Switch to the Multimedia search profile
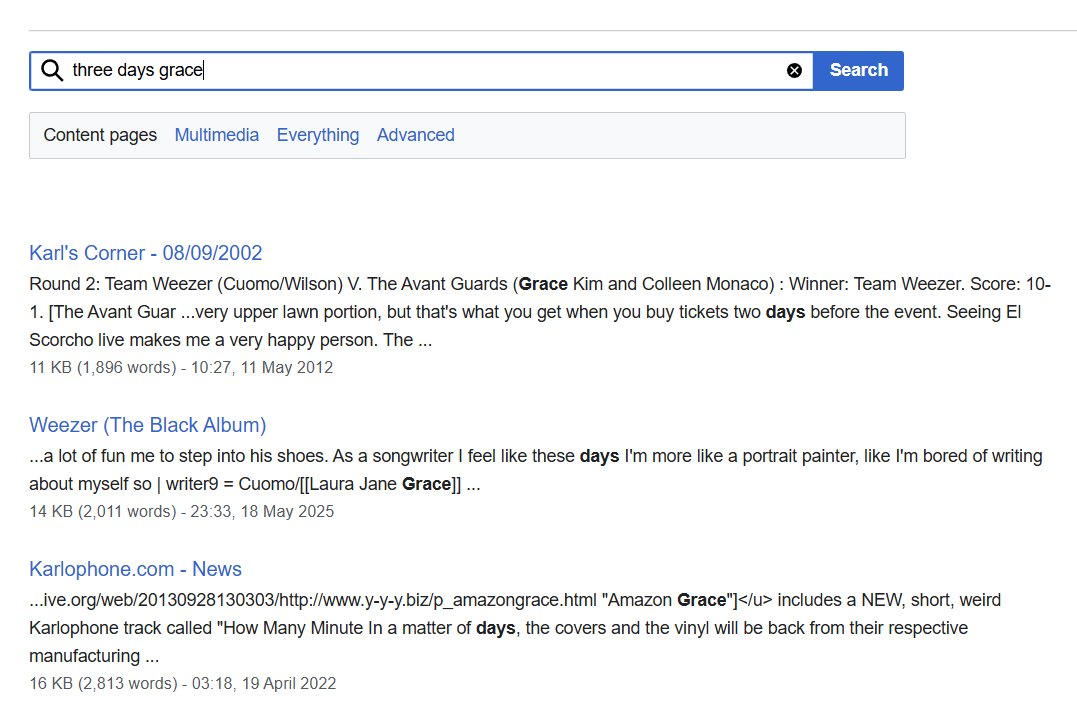The height and width of the screenshot is (704, 1077). tap(216, 135)
